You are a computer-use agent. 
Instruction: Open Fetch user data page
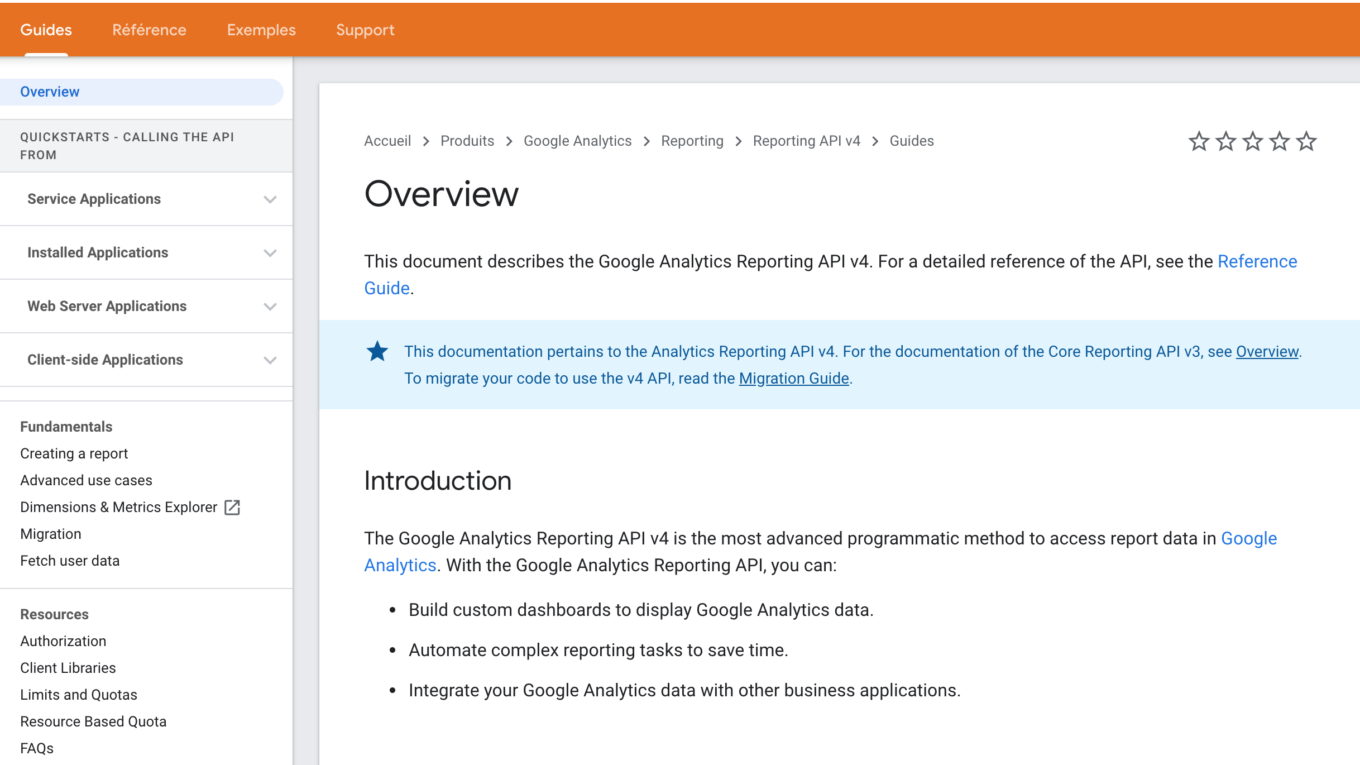(70, 561)
